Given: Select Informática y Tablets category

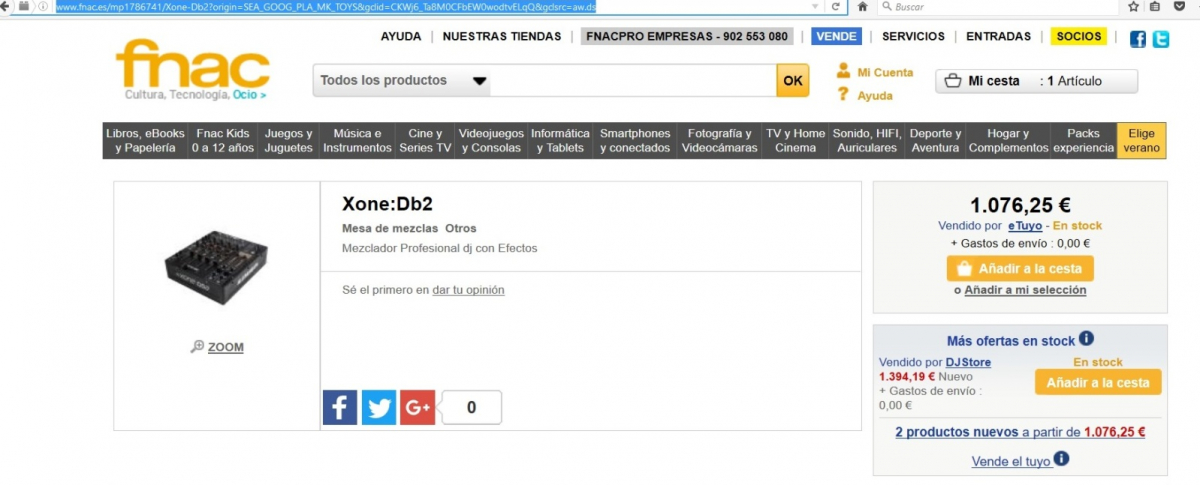Looking at the screenshot, I should (560, 141).
